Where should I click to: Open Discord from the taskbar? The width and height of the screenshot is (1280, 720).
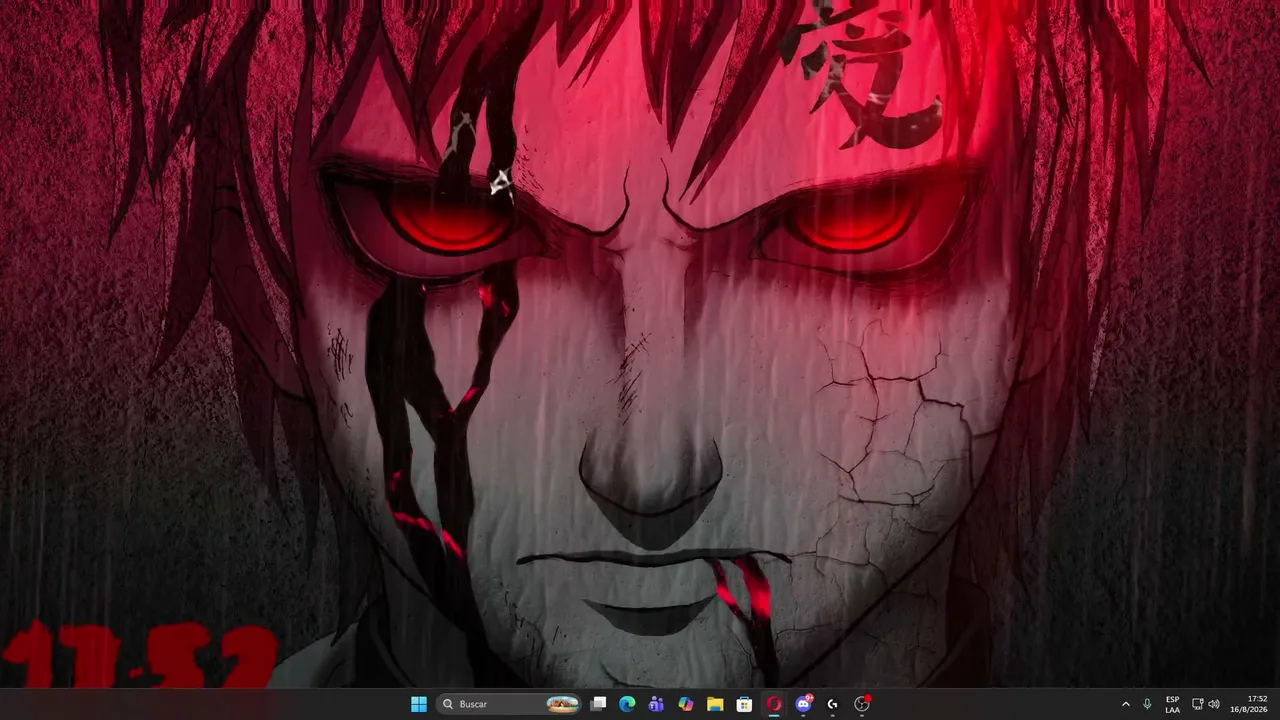click(x=803, y=704)
